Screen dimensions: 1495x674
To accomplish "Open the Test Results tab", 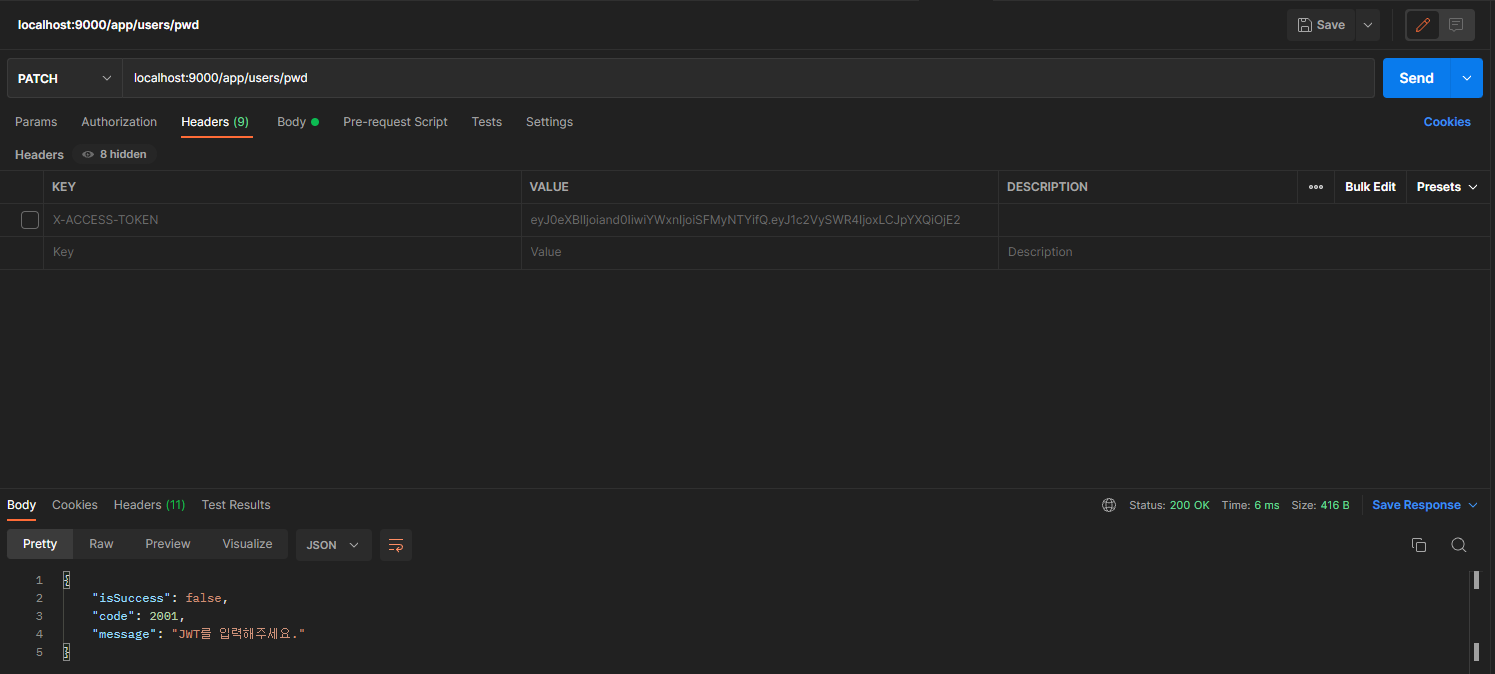I will point(236,505).
